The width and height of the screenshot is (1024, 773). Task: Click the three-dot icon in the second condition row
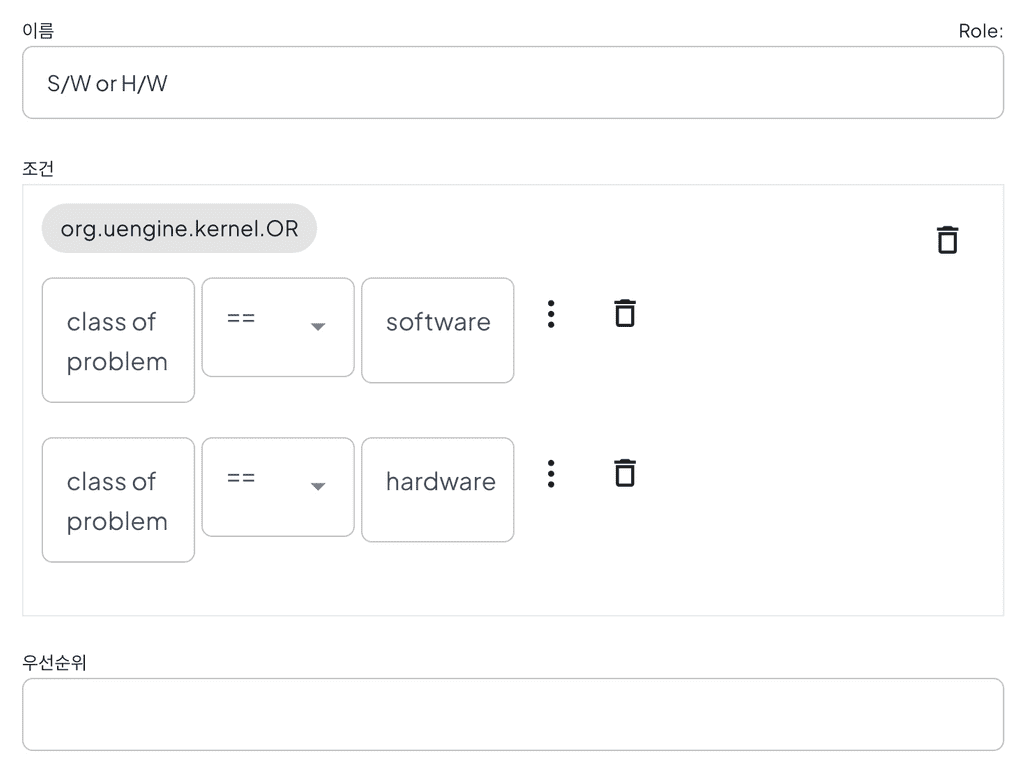click(x=551, y=473)
